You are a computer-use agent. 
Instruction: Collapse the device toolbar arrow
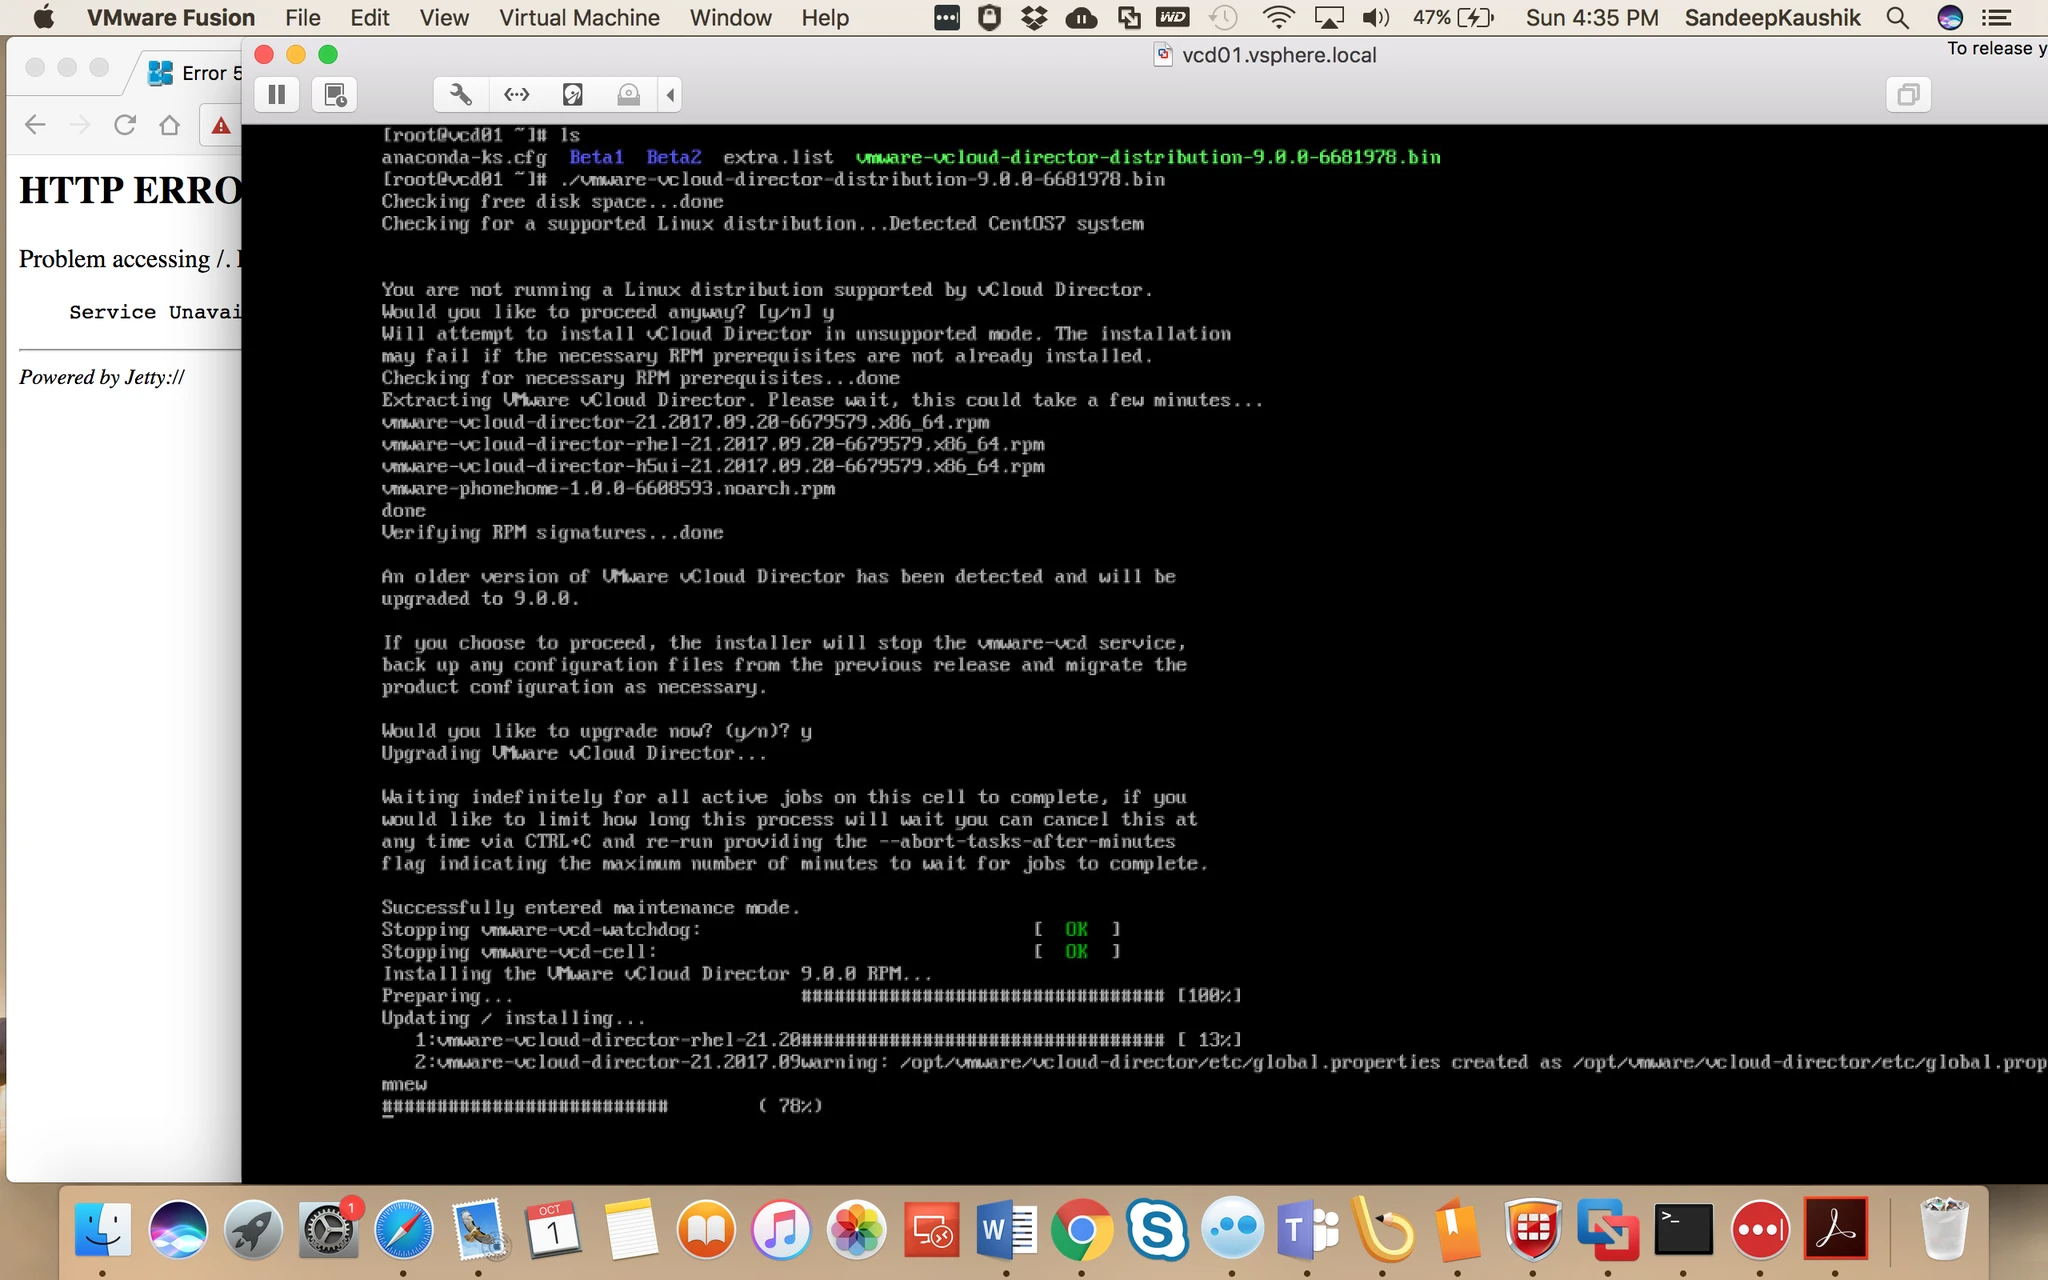click(670, 95)
